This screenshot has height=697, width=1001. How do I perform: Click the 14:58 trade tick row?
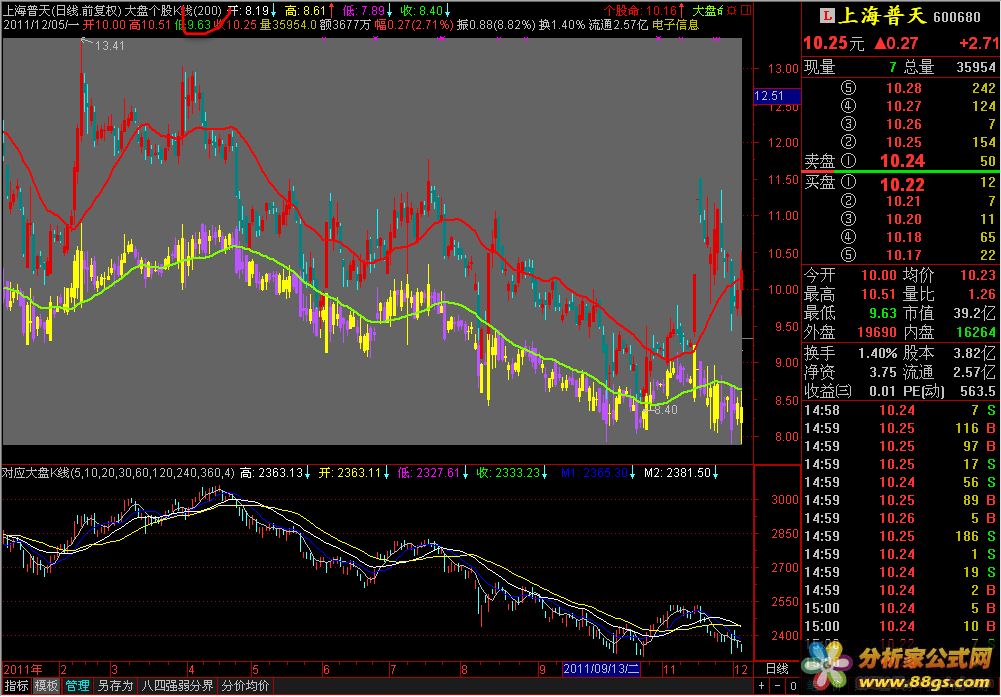click(x=900, y=410)
